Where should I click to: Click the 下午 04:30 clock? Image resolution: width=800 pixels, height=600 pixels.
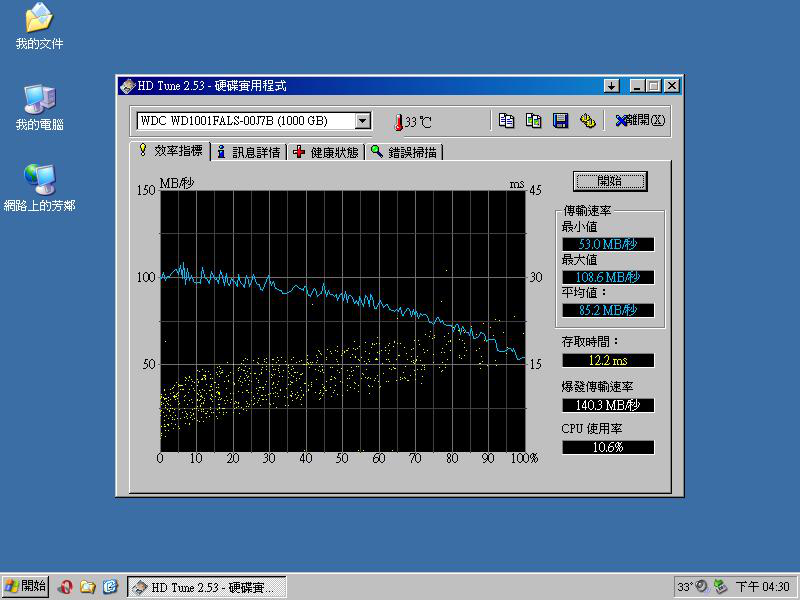point(762,587)
